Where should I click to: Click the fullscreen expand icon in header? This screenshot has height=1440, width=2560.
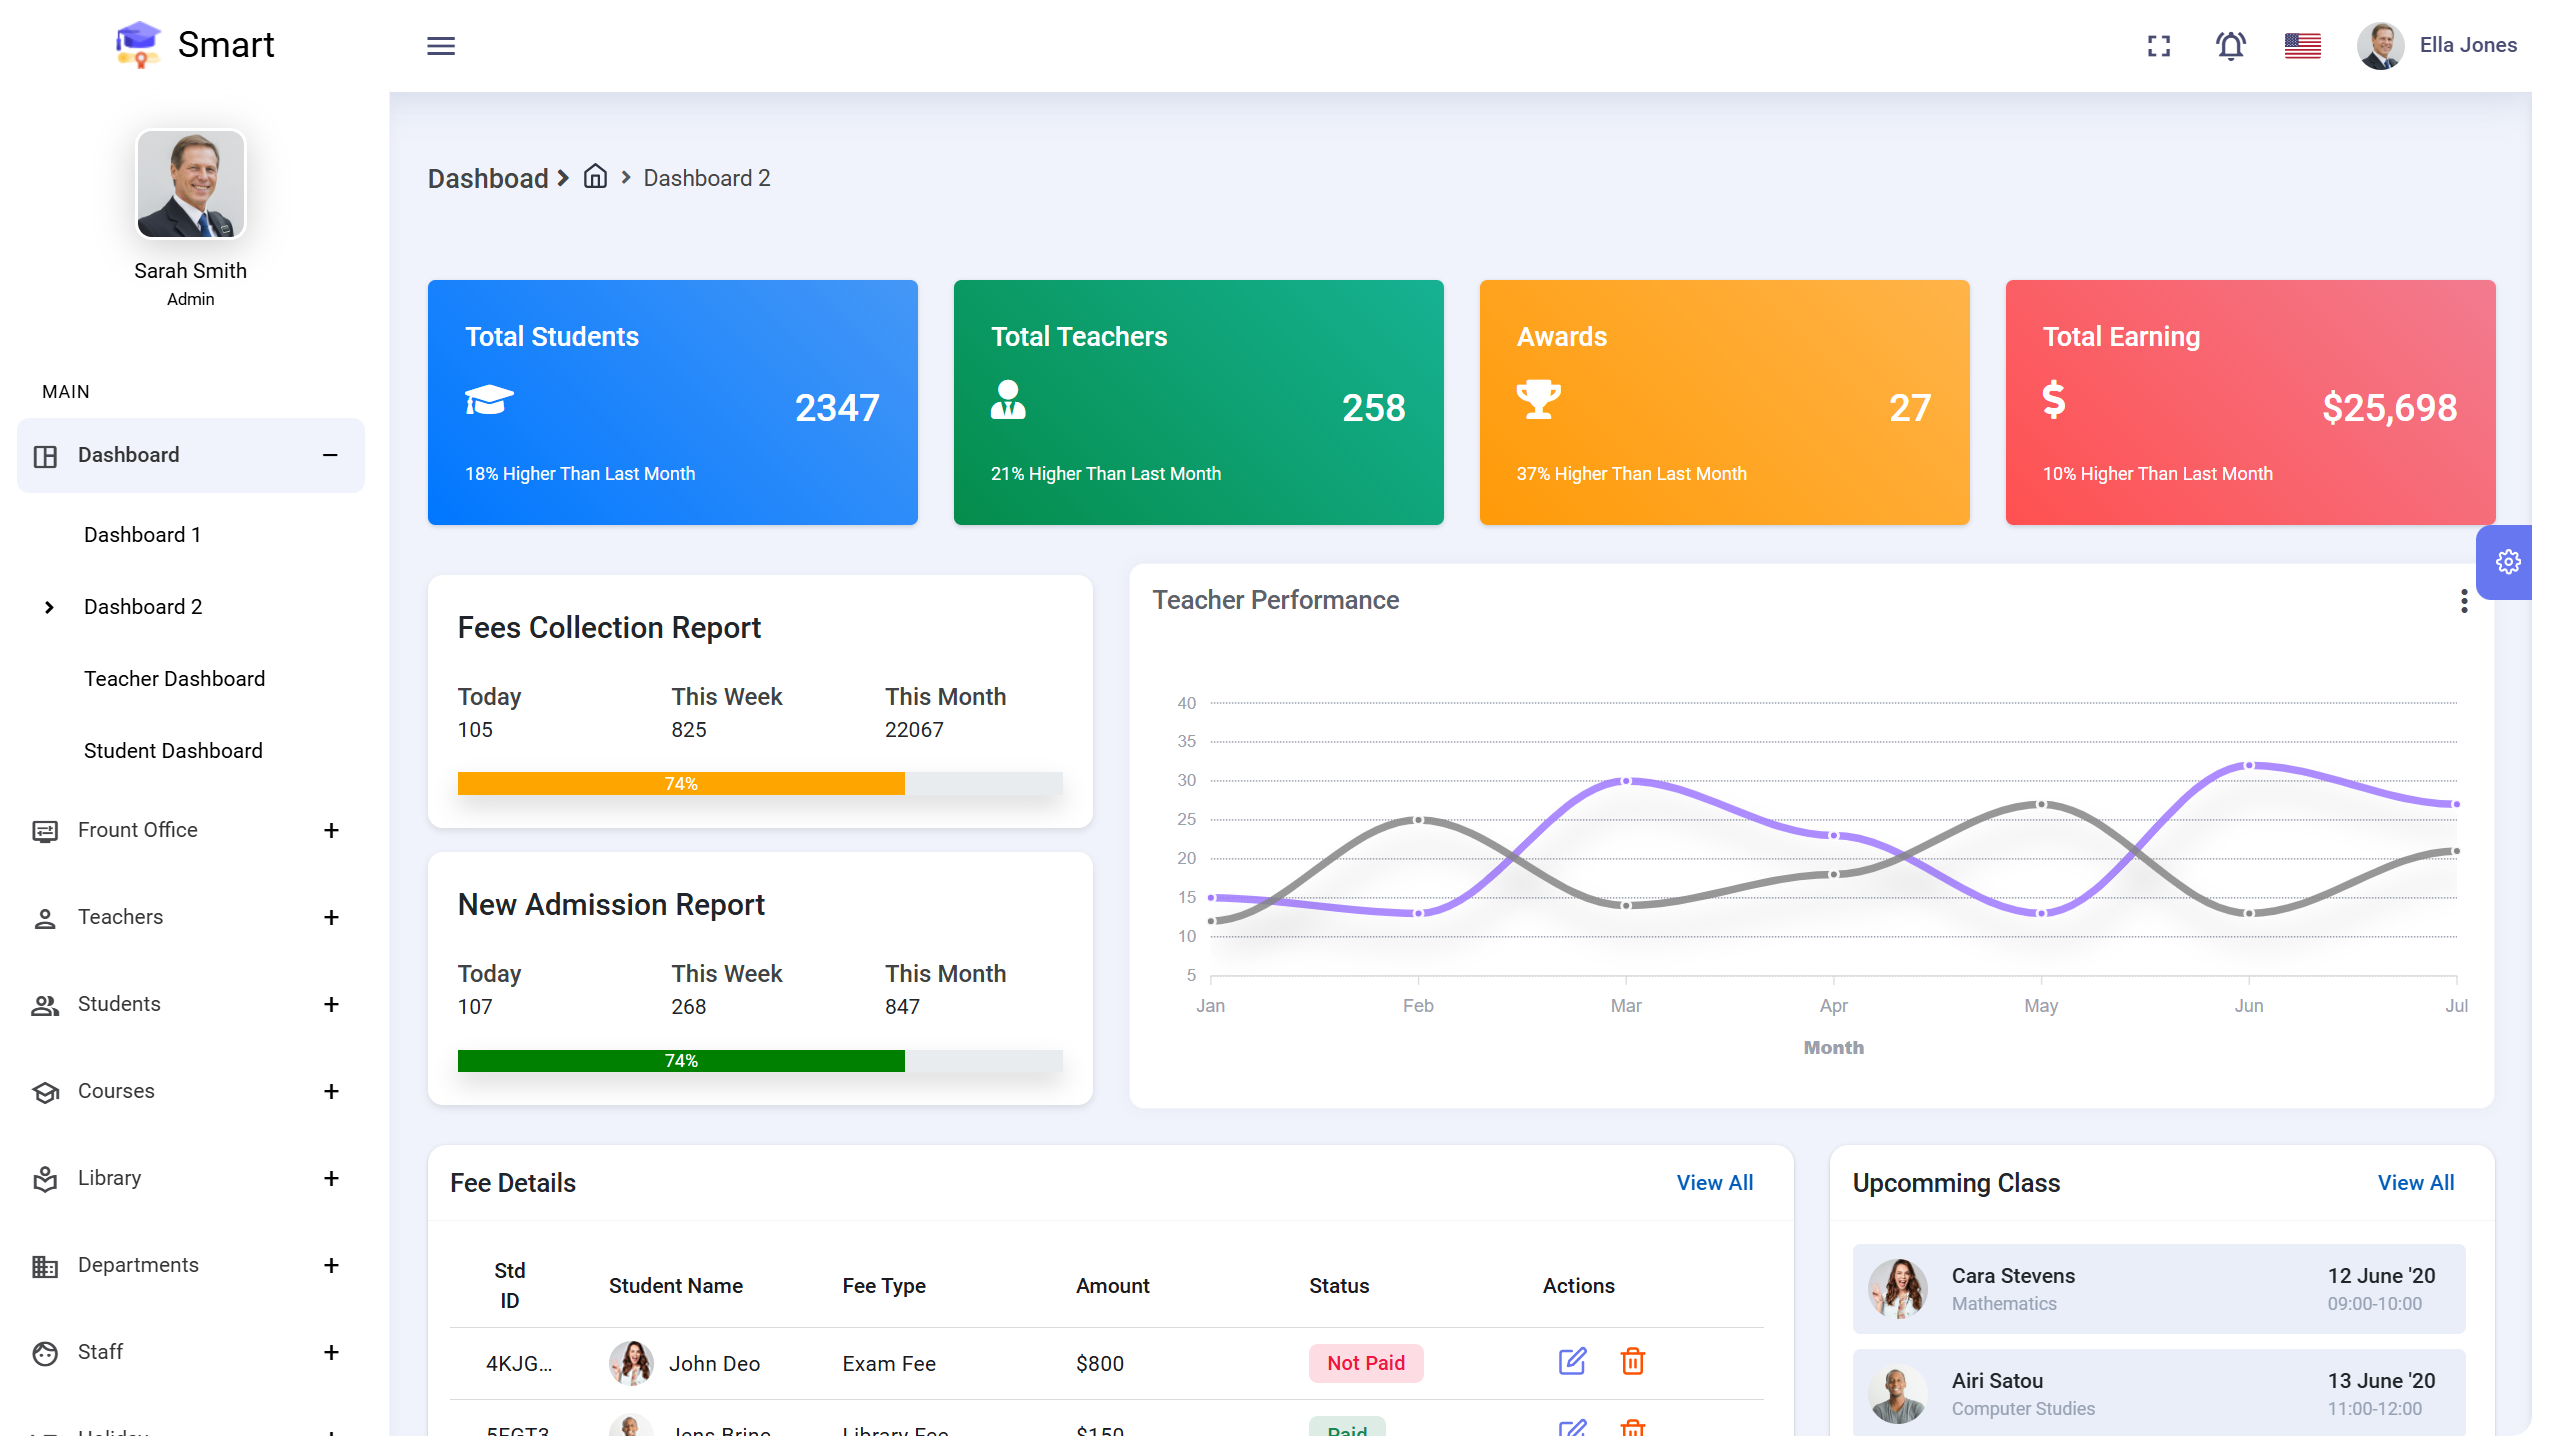(x=2158, y=45)
